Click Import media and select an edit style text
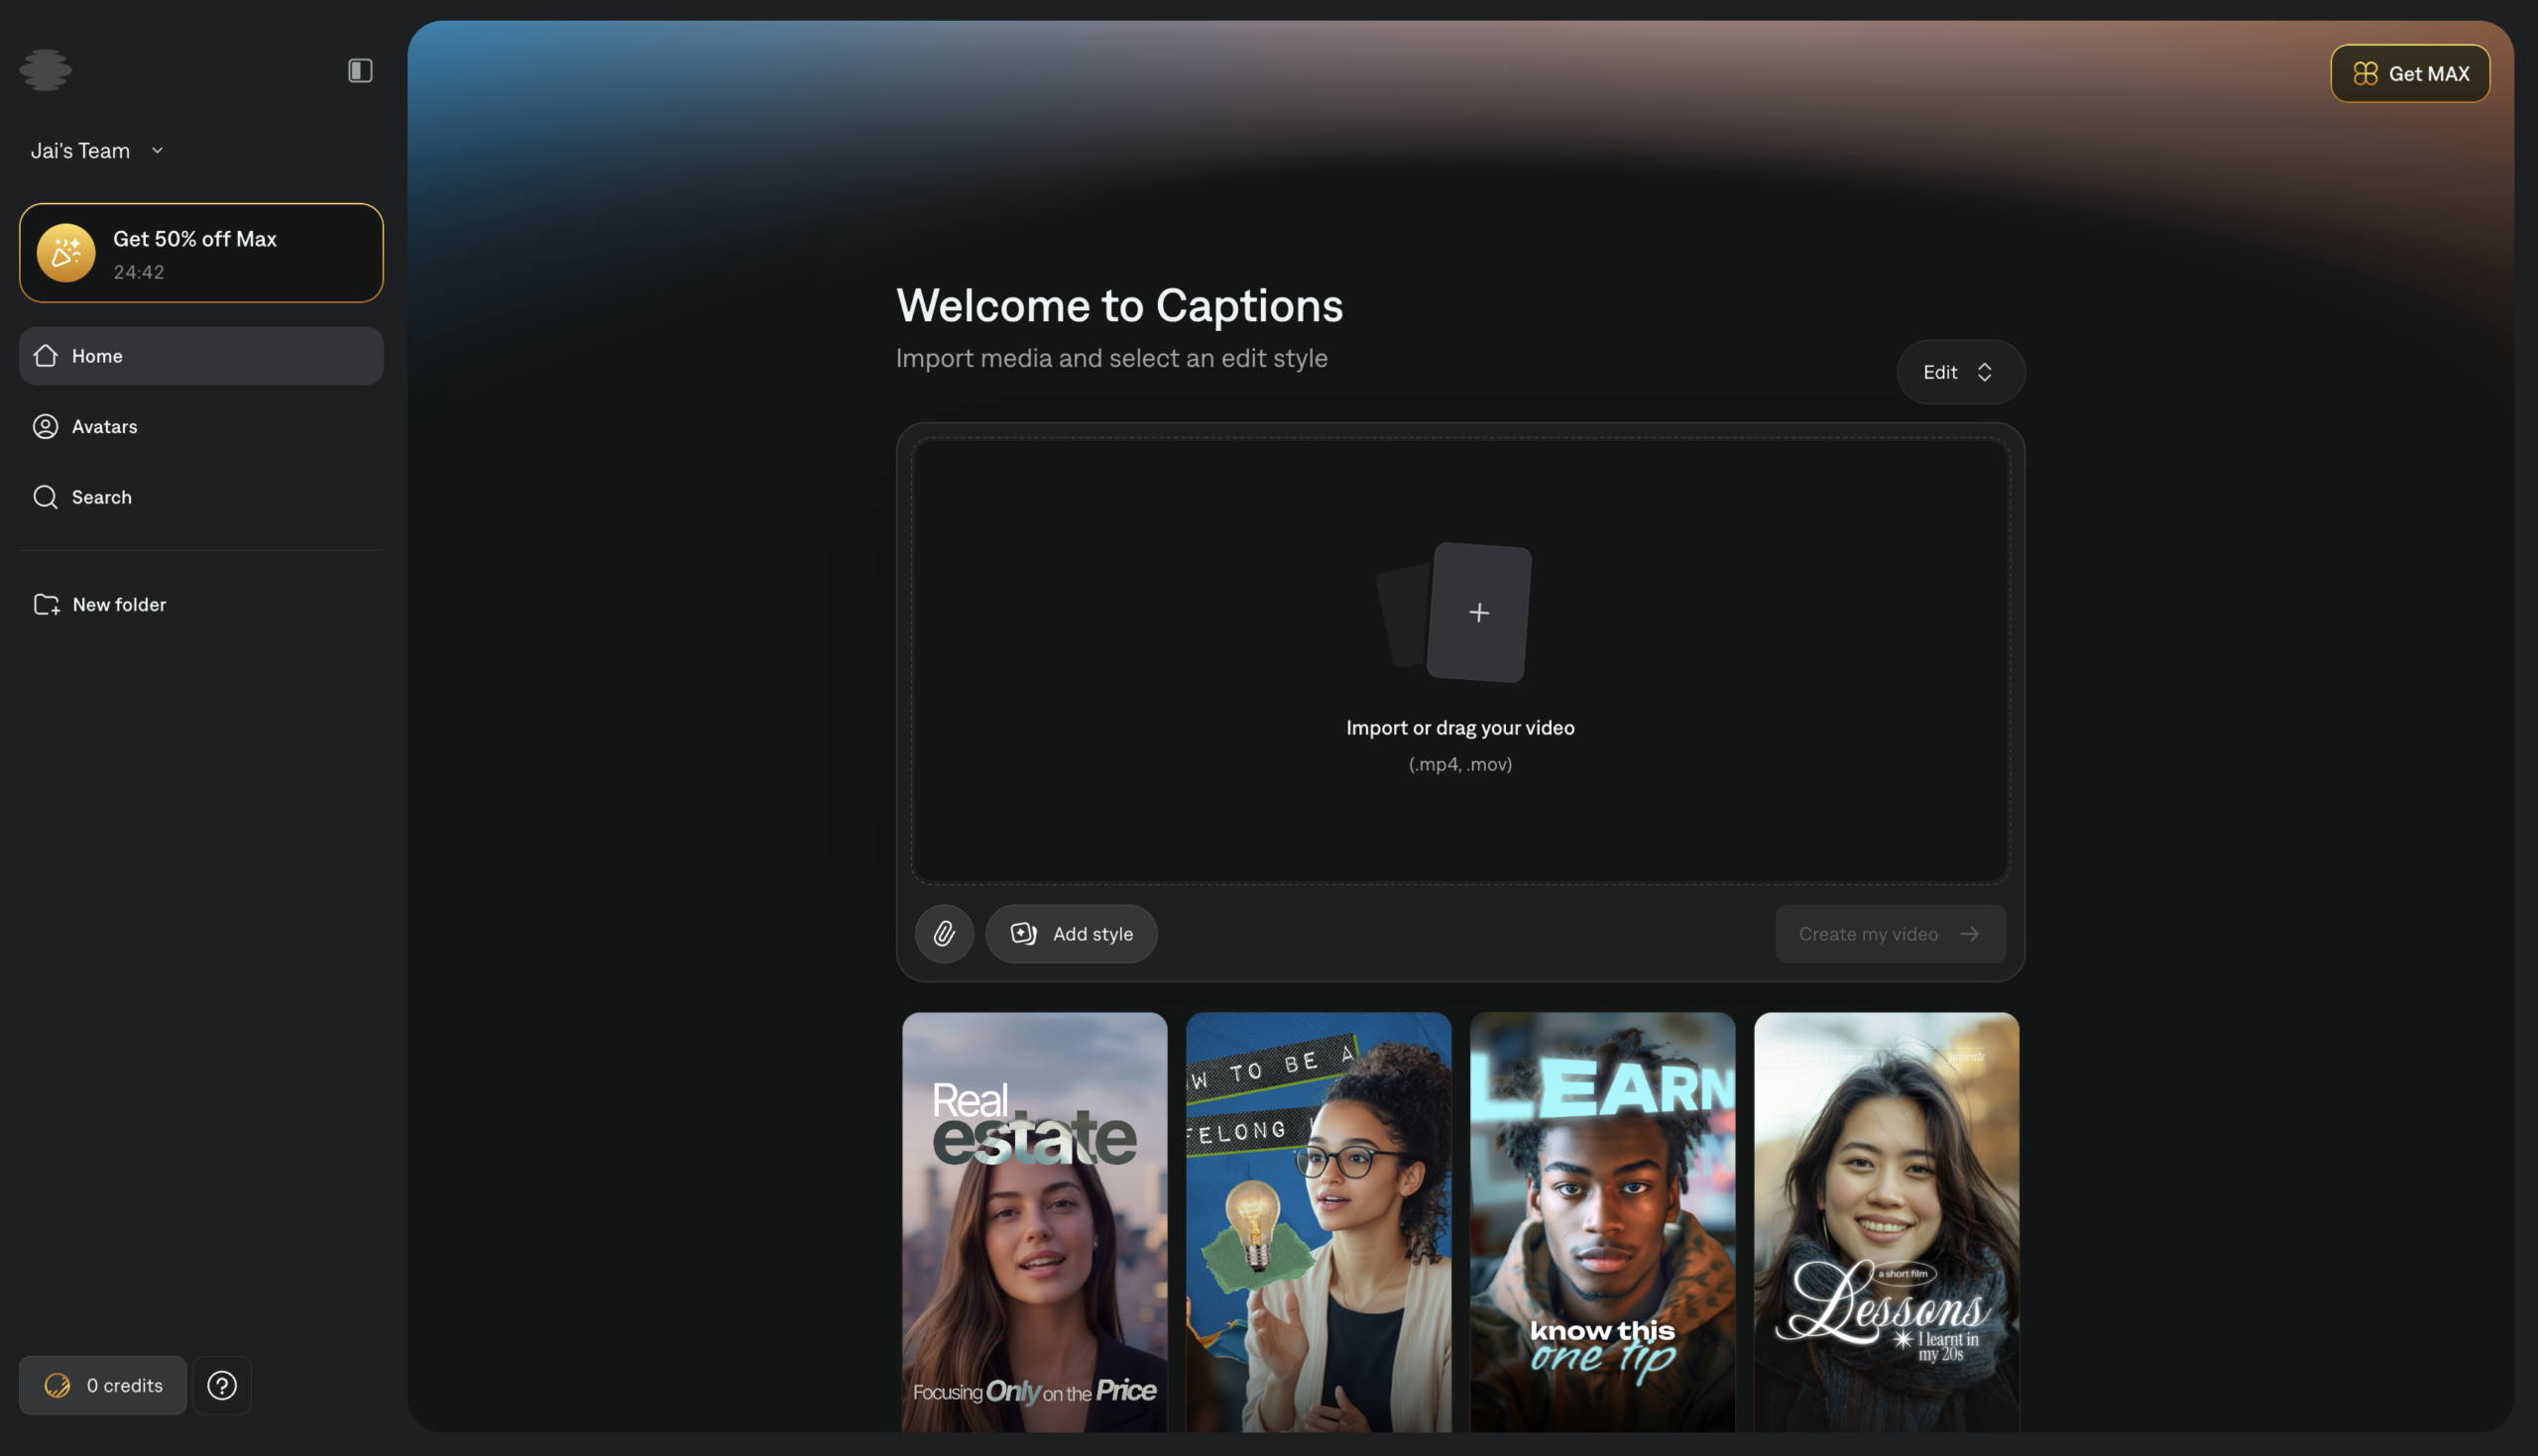 coord(1111,358)
